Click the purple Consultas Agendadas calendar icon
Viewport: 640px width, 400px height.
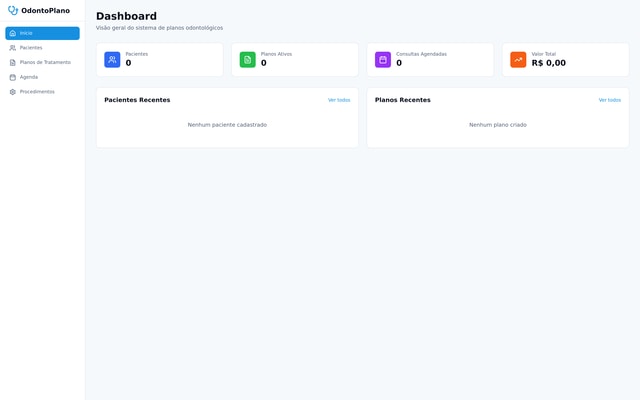[383, 60]
